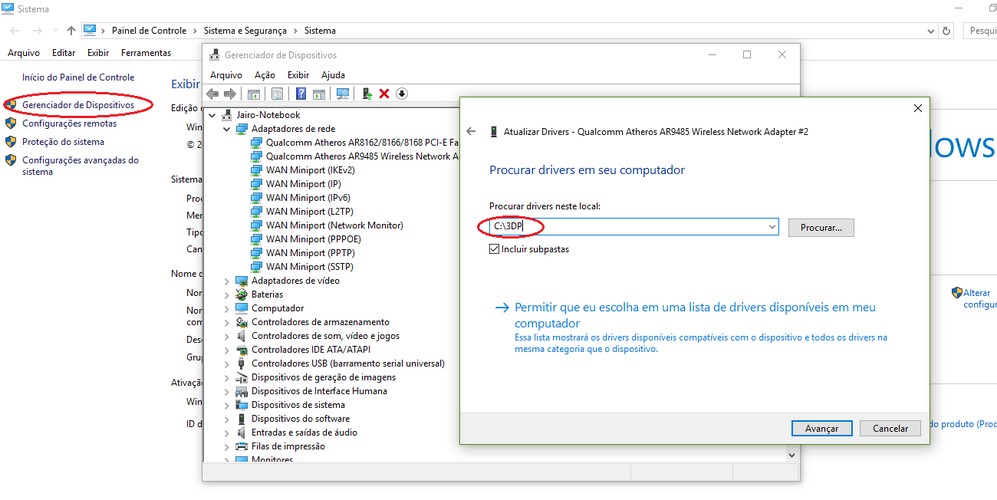Screen dimensions: 997x500
Task: Collapse the Jairo-Notebook root node
Action: 212,115
